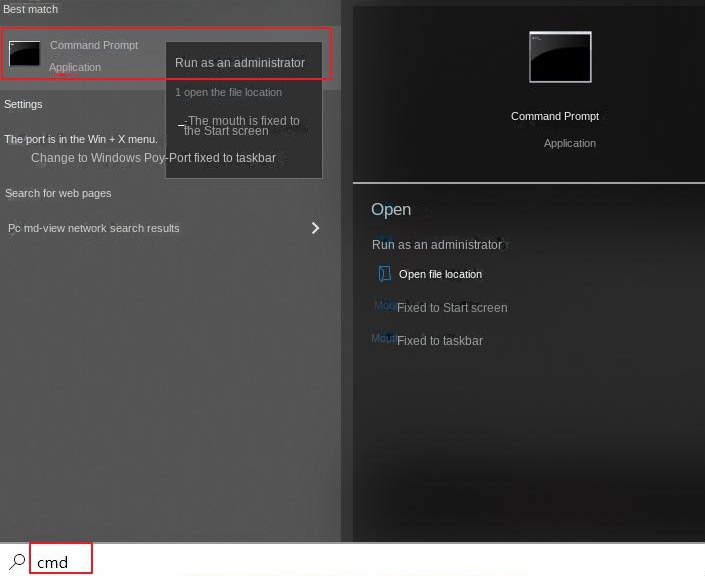Screen dimensions: 705x576
Task: Click the magnifier search icon in search bar
Action: pyautogui.click(x=17, y=561)
